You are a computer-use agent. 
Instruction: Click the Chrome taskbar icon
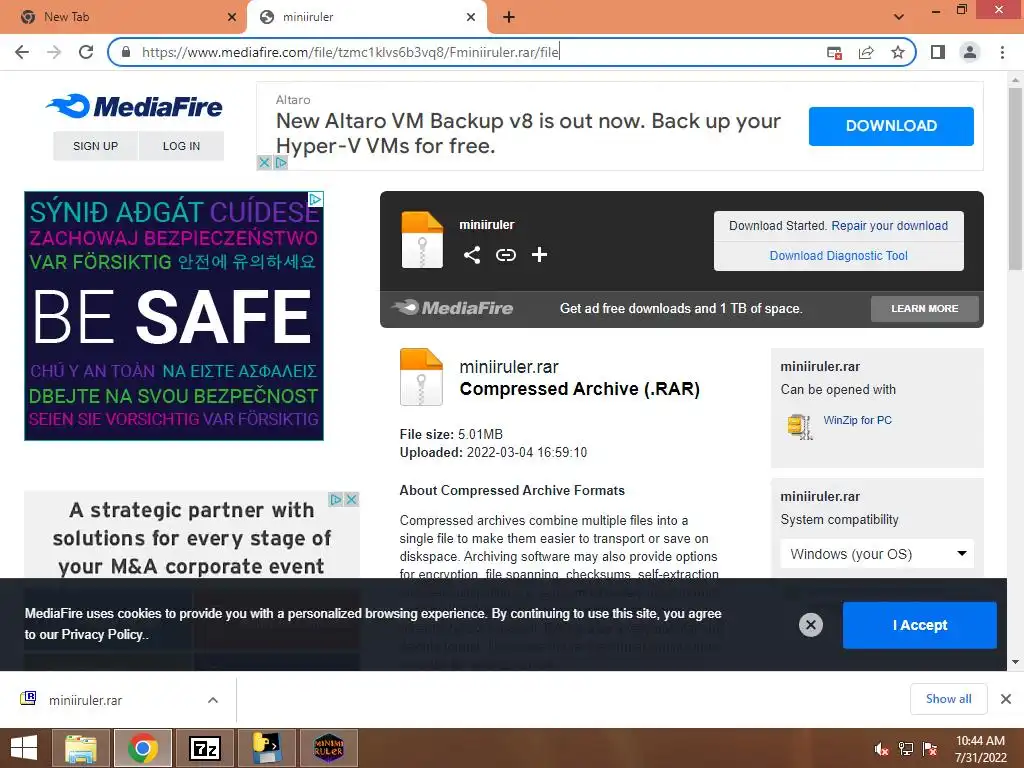[143, 748]
